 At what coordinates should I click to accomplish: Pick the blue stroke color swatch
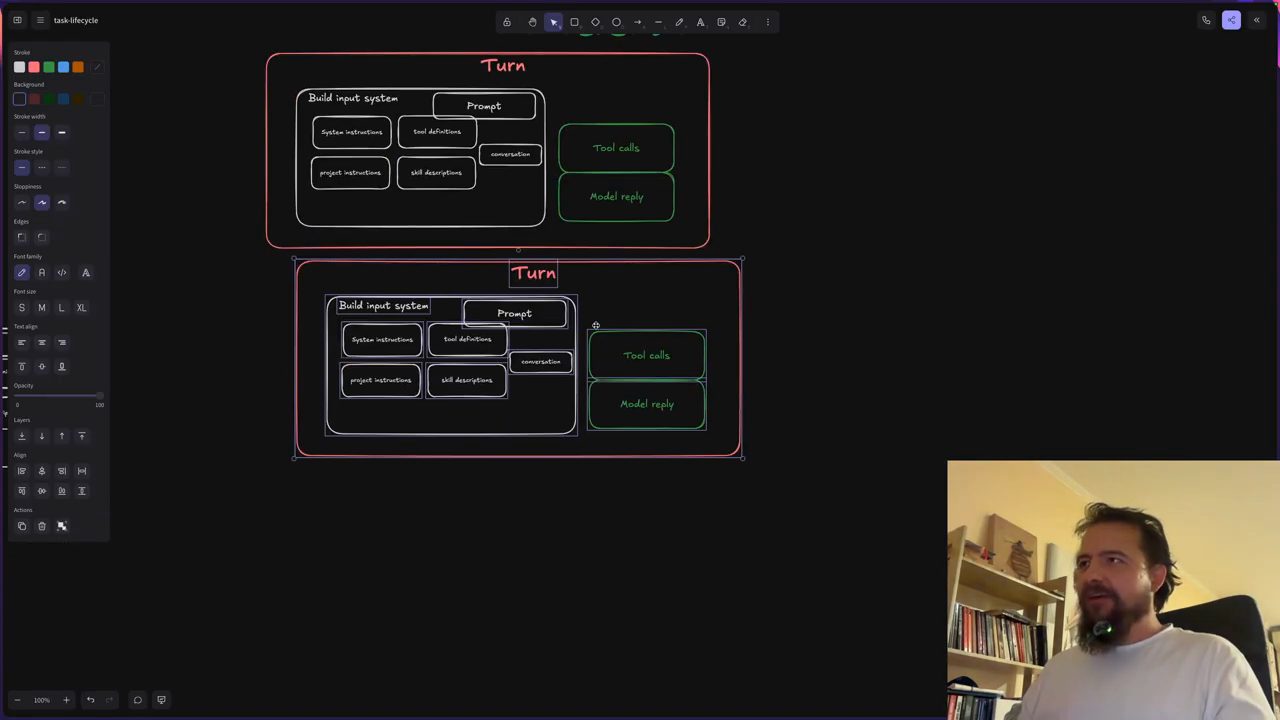[63, 67]
